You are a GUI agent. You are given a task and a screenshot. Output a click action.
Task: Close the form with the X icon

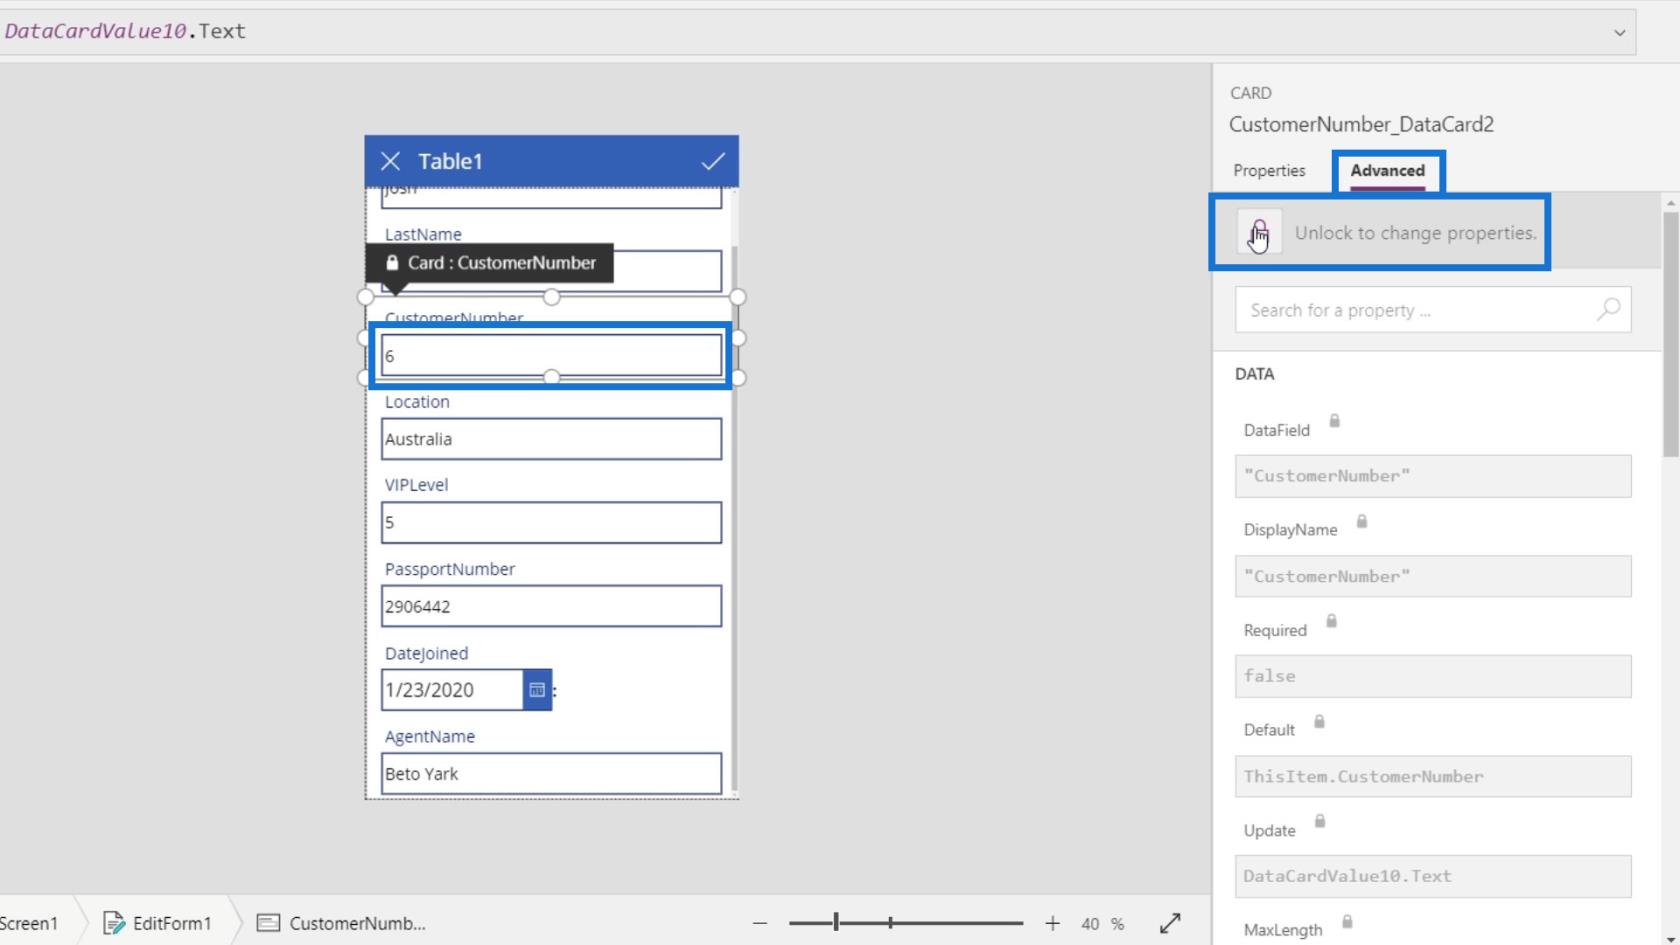pos(390,161)
